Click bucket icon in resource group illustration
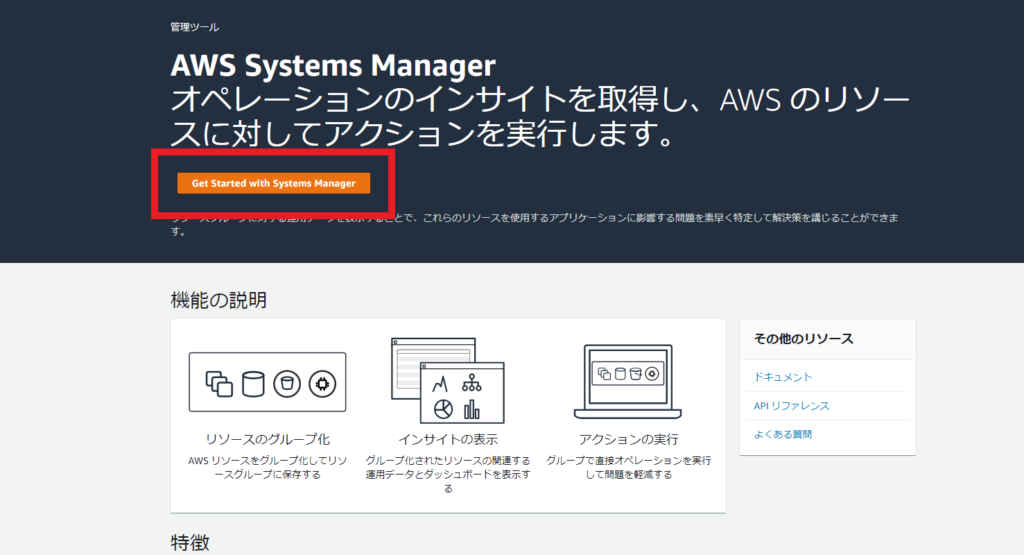Image resolution: width=1024 pixels, height=555 pixels. pyautogui.click(x=287, y=382)
